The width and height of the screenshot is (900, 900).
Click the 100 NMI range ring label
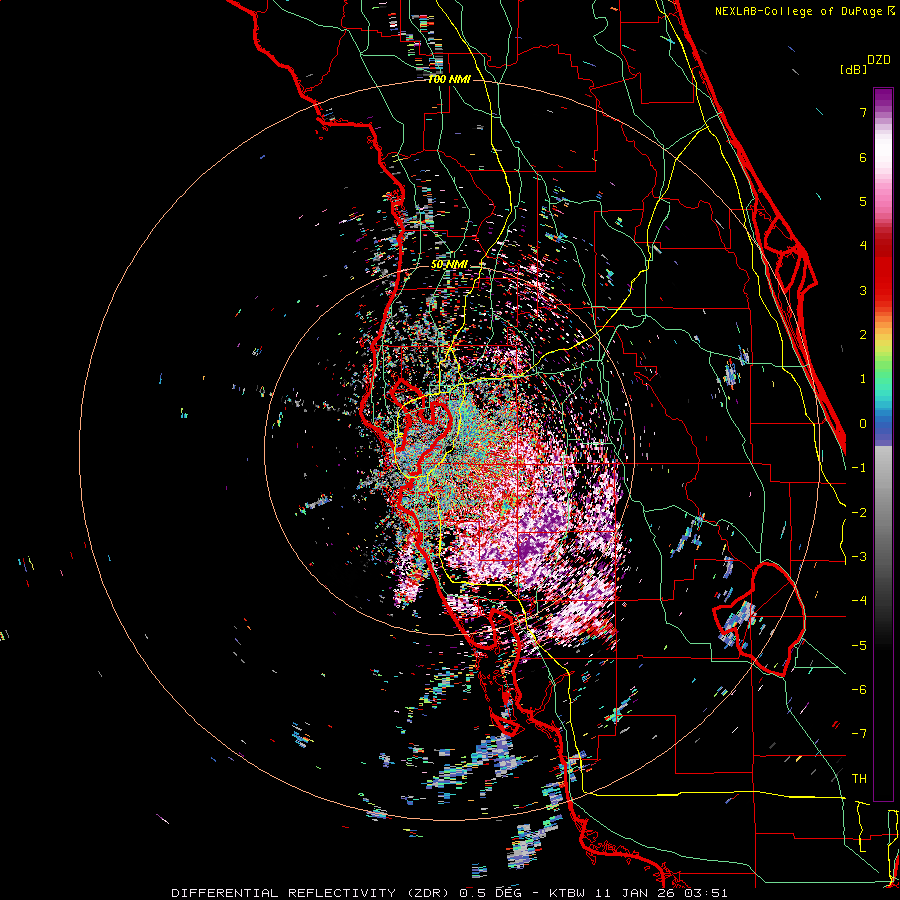pyautogui.click(x=449, y=79)
